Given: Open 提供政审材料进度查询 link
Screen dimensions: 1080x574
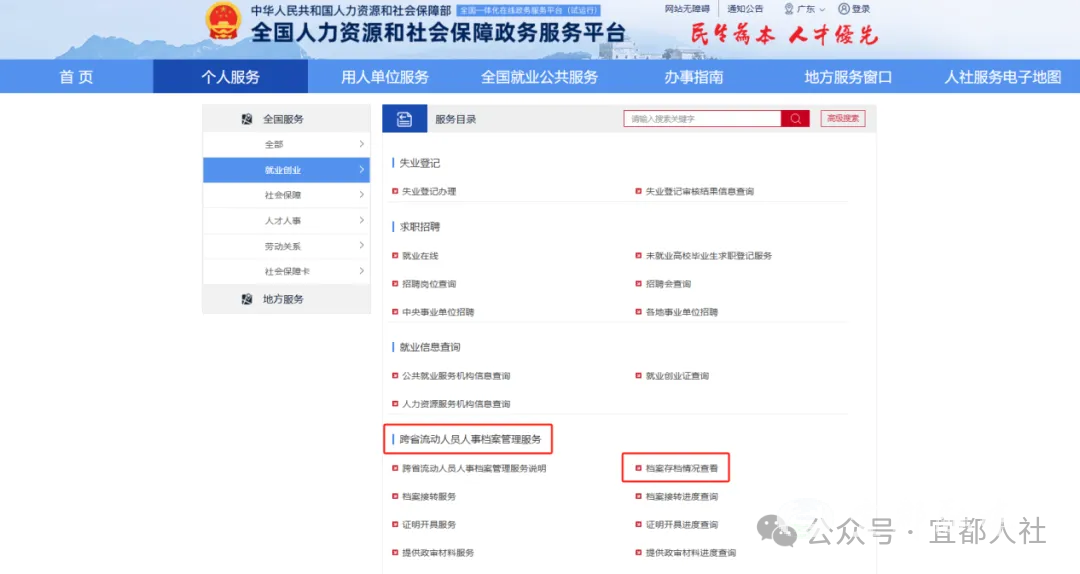Looking at the screenshot, I should [x=690, y=553].
